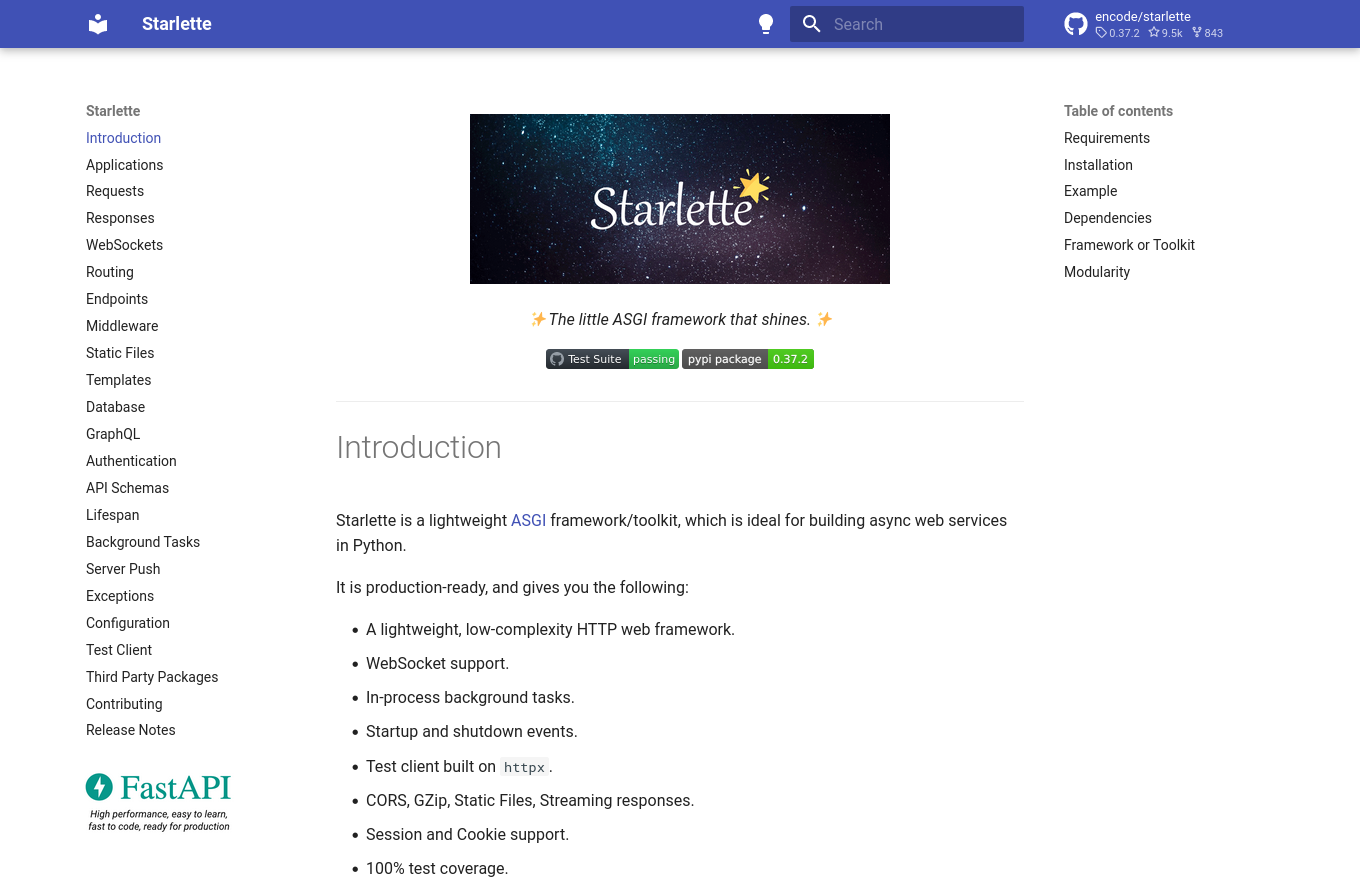
Task: Select Responses in sidebar
Action: point(120,218)
